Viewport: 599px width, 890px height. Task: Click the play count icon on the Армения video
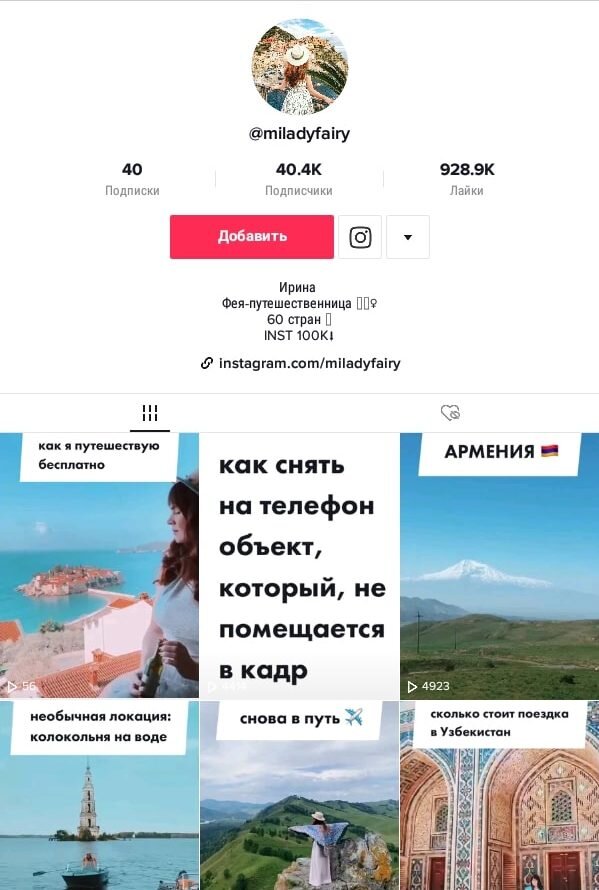point(413,687)
